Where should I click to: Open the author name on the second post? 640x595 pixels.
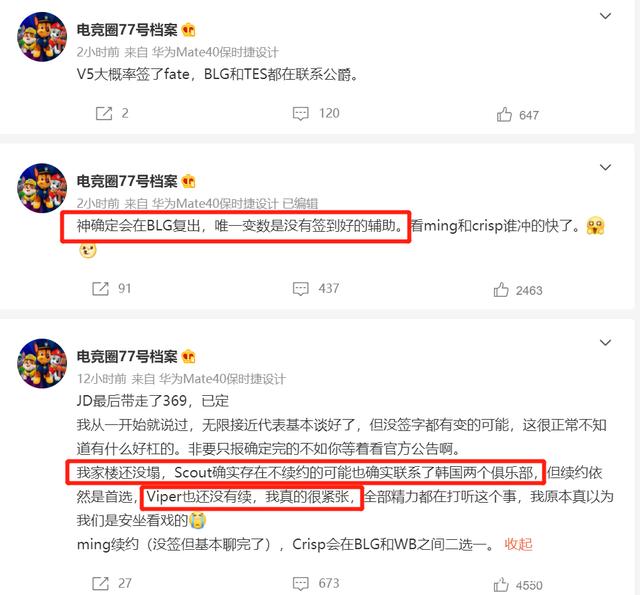click(x=127, y=181)
